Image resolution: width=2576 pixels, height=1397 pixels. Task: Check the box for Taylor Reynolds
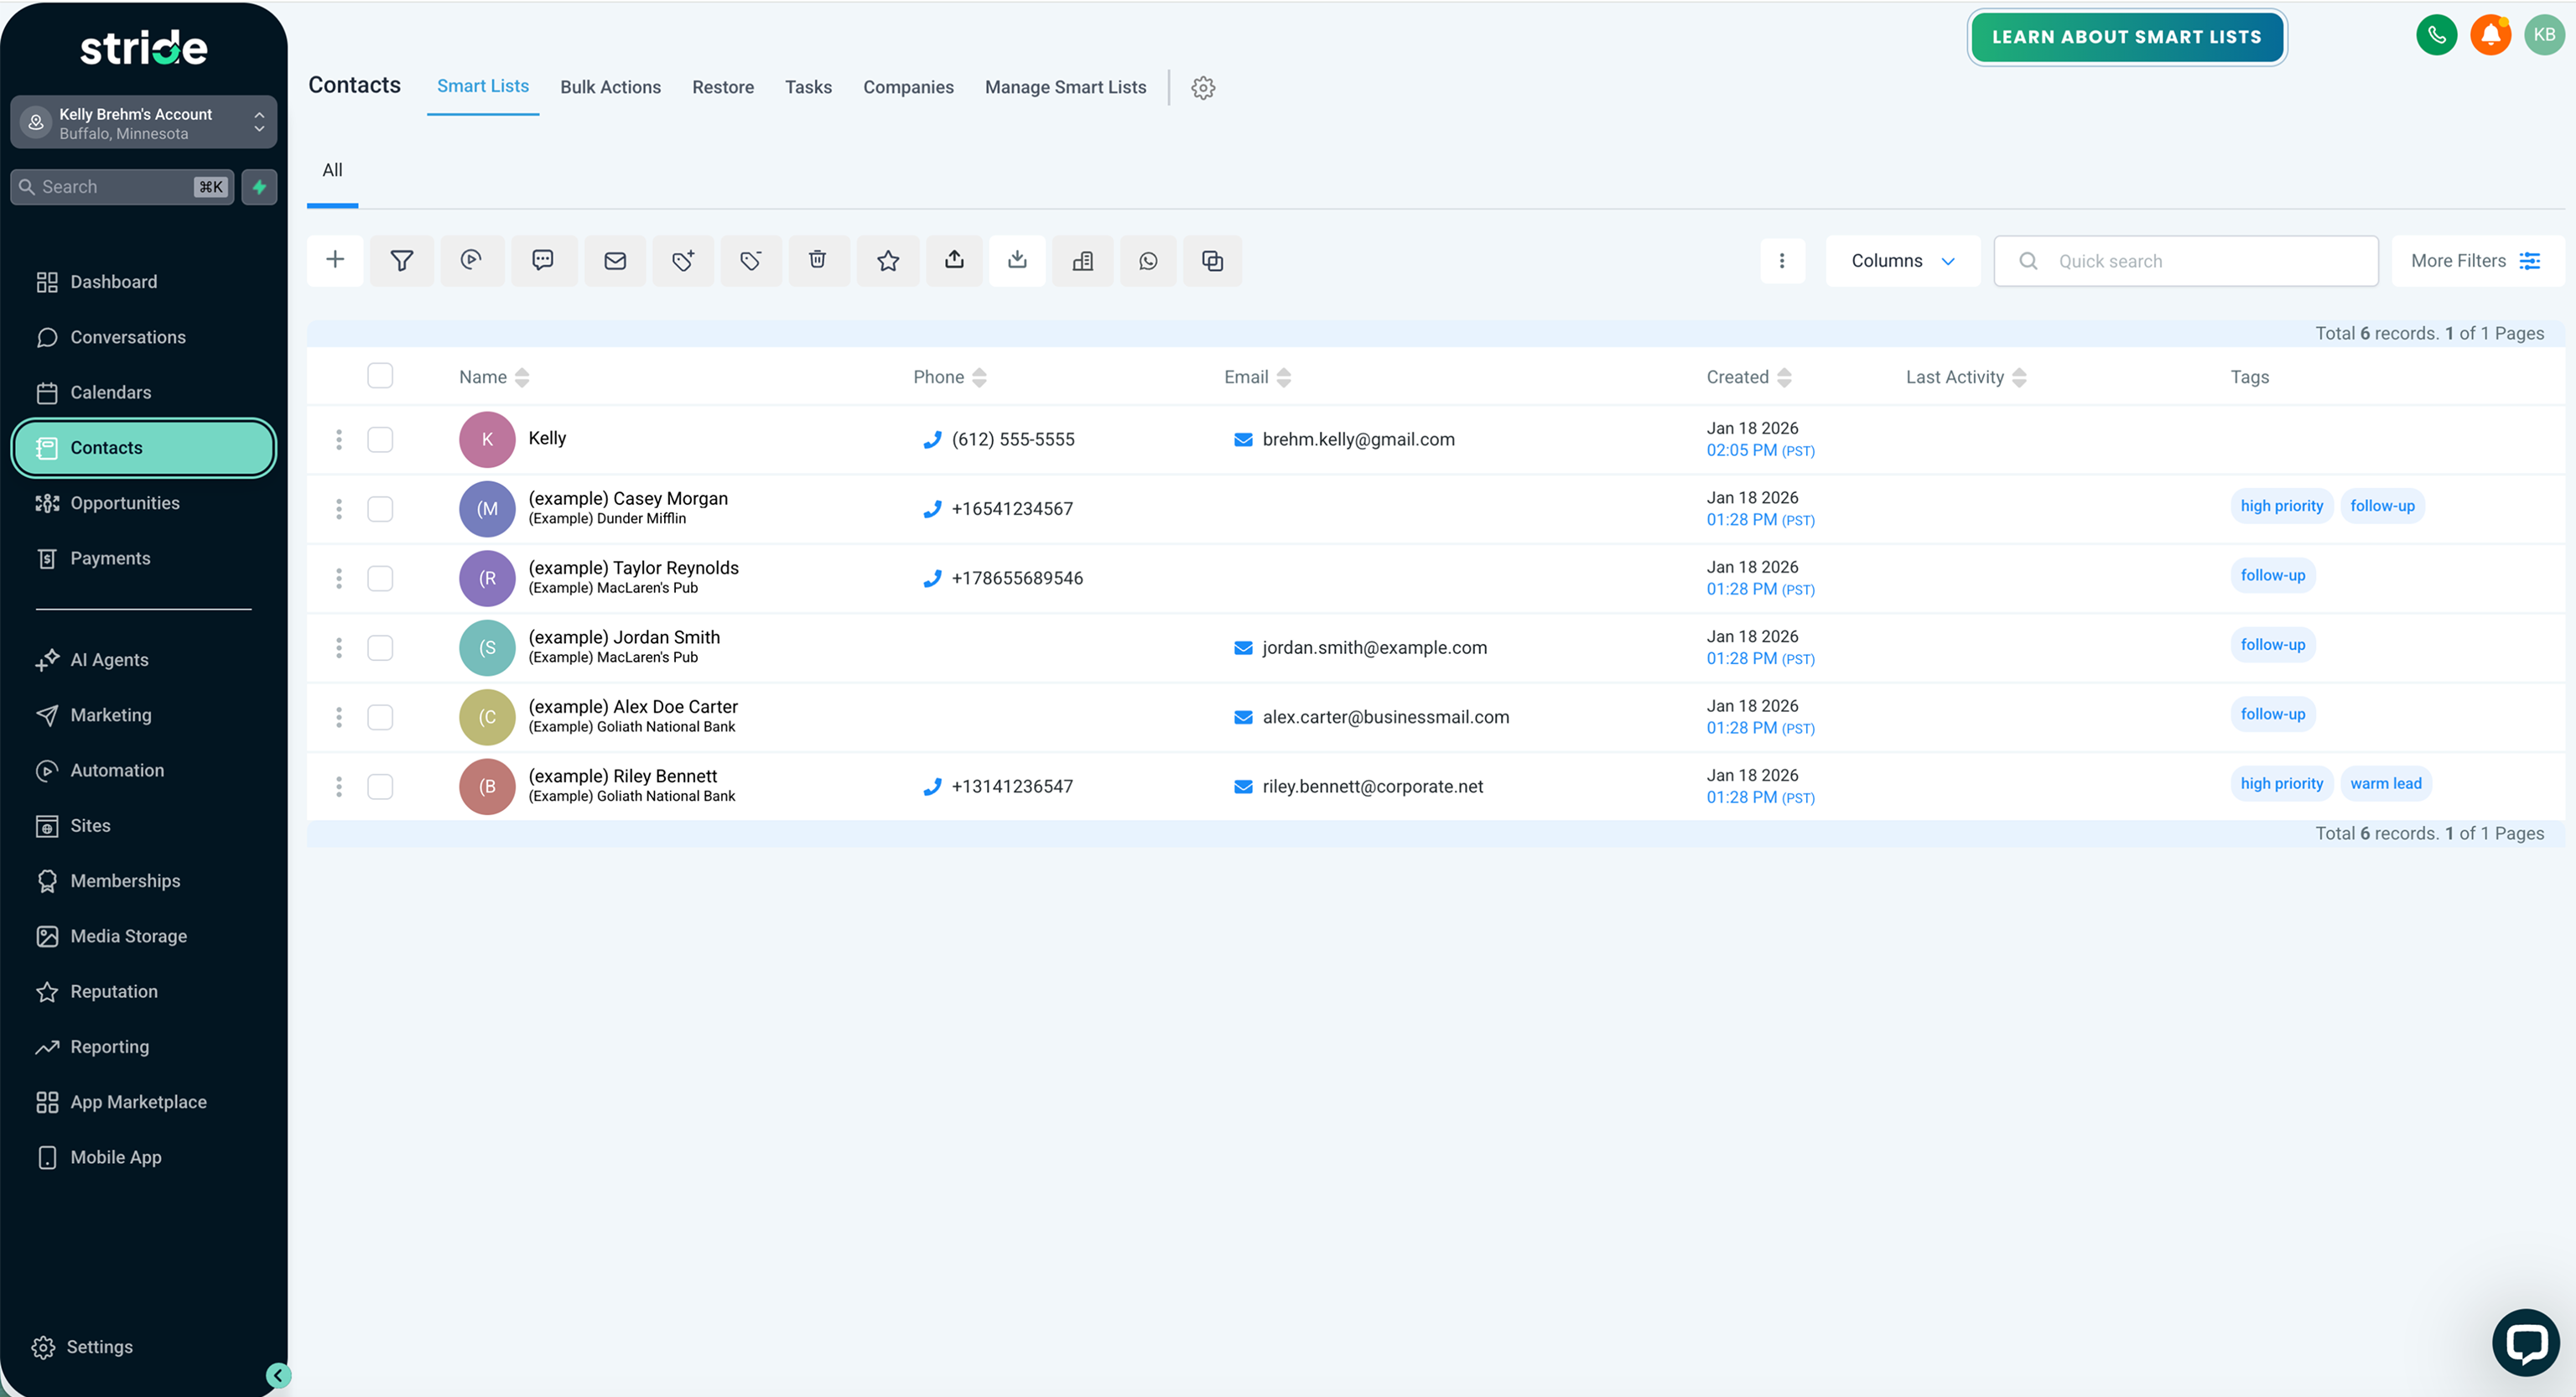(380, 578)
